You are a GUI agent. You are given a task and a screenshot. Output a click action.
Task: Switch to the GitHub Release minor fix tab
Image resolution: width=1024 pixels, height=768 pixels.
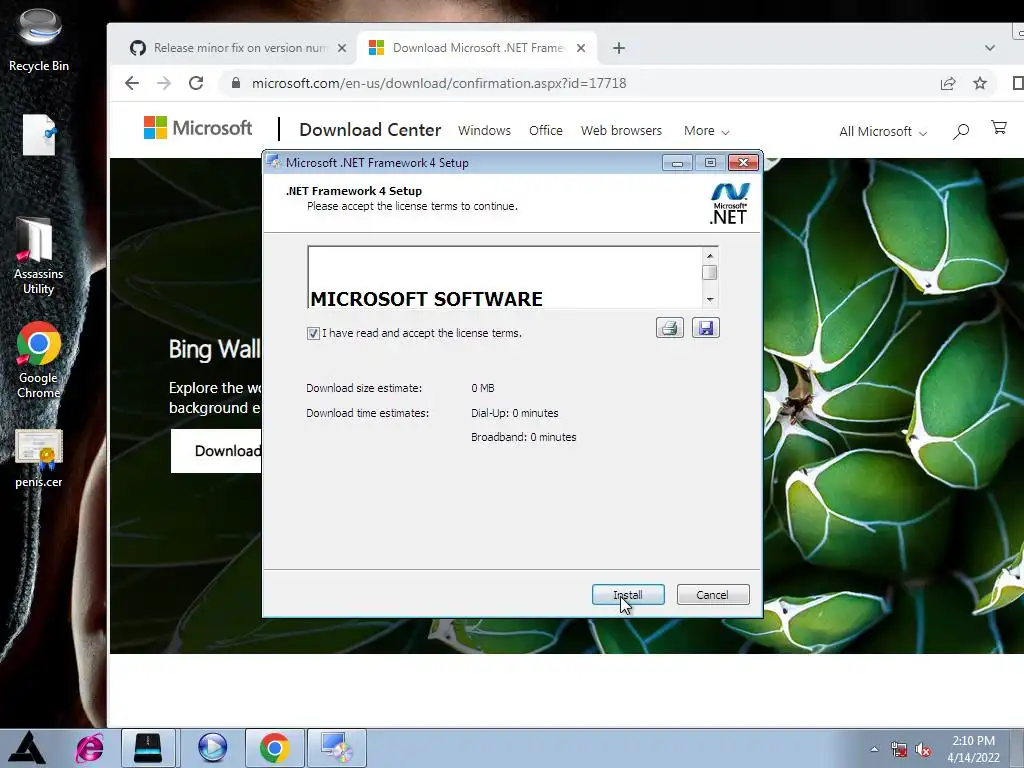(x=238, y=48)
